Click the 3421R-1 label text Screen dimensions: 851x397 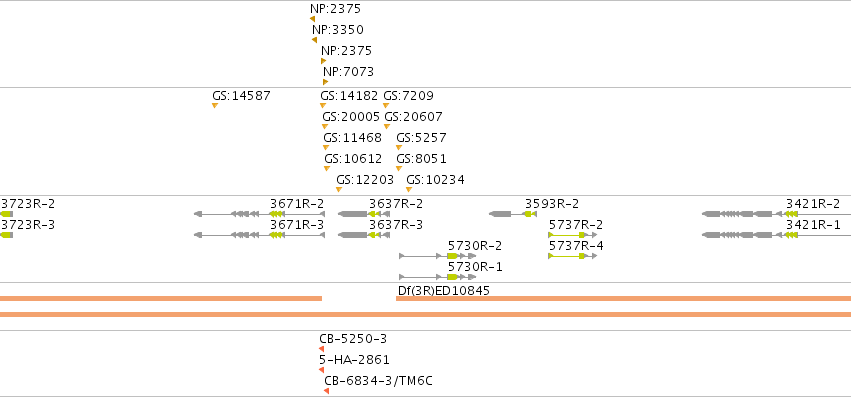click(813, 225)
